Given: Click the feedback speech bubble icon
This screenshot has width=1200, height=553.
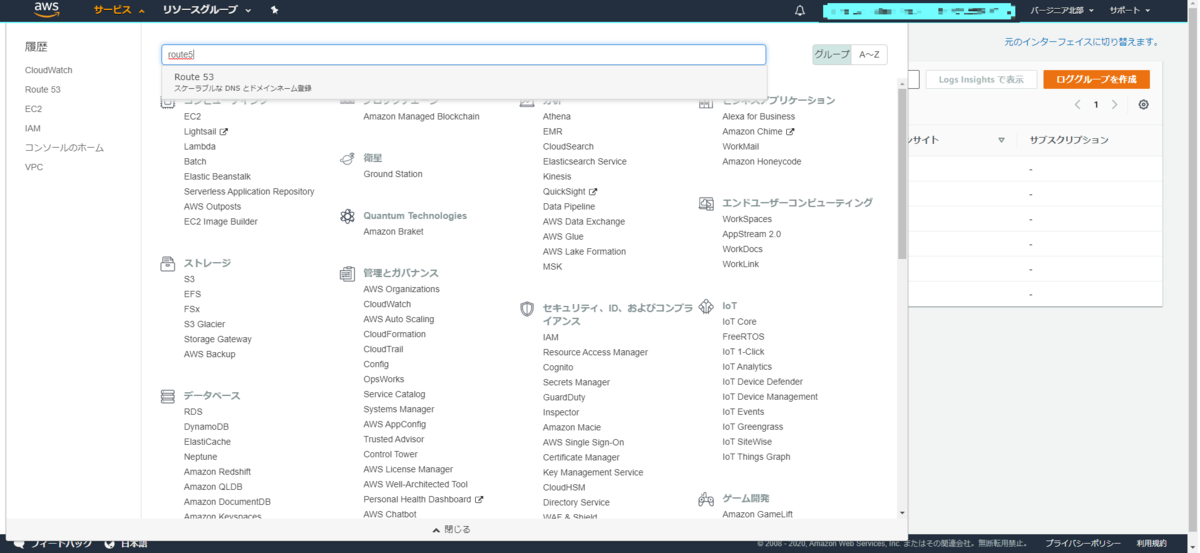Looking at the screenshot, I should click(x=19, y=543).
